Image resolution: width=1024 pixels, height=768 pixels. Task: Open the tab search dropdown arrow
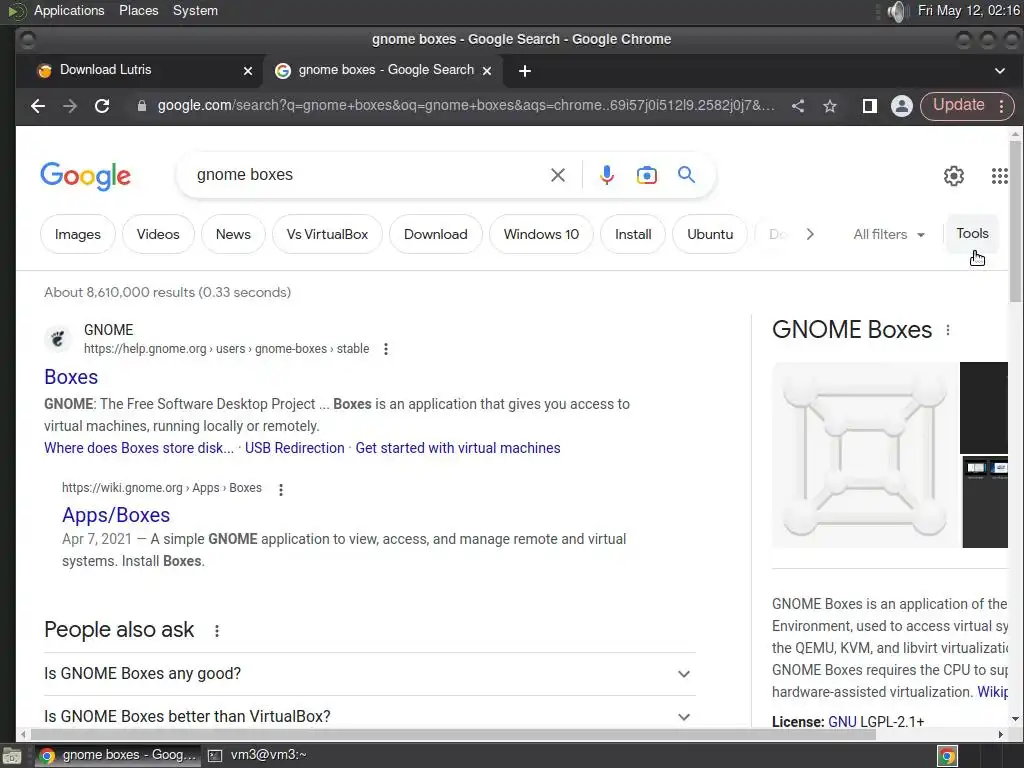pos(999,71)
